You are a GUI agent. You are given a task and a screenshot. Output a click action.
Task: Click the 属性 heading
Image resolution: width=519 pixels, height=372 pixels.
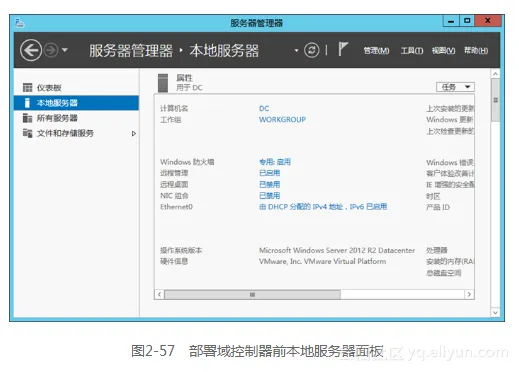[x=184, y=78]
